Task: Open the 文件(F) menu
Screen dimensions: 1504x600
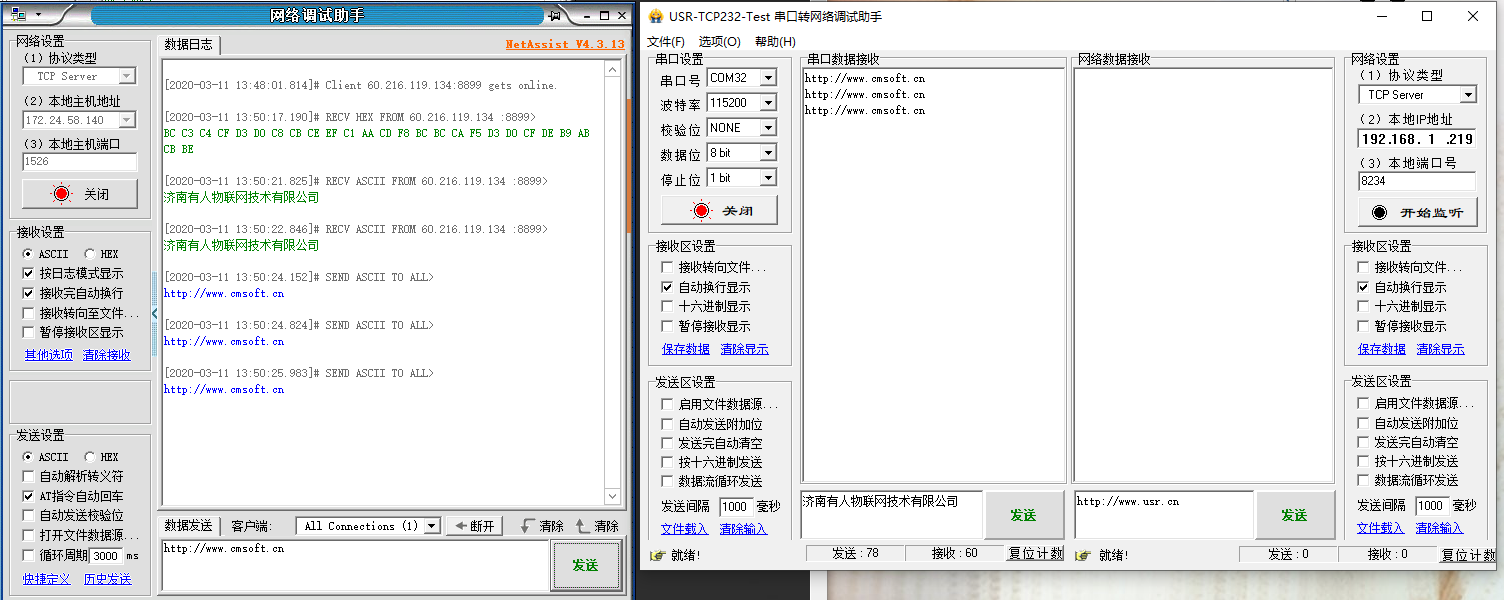Action: point(666,42)
